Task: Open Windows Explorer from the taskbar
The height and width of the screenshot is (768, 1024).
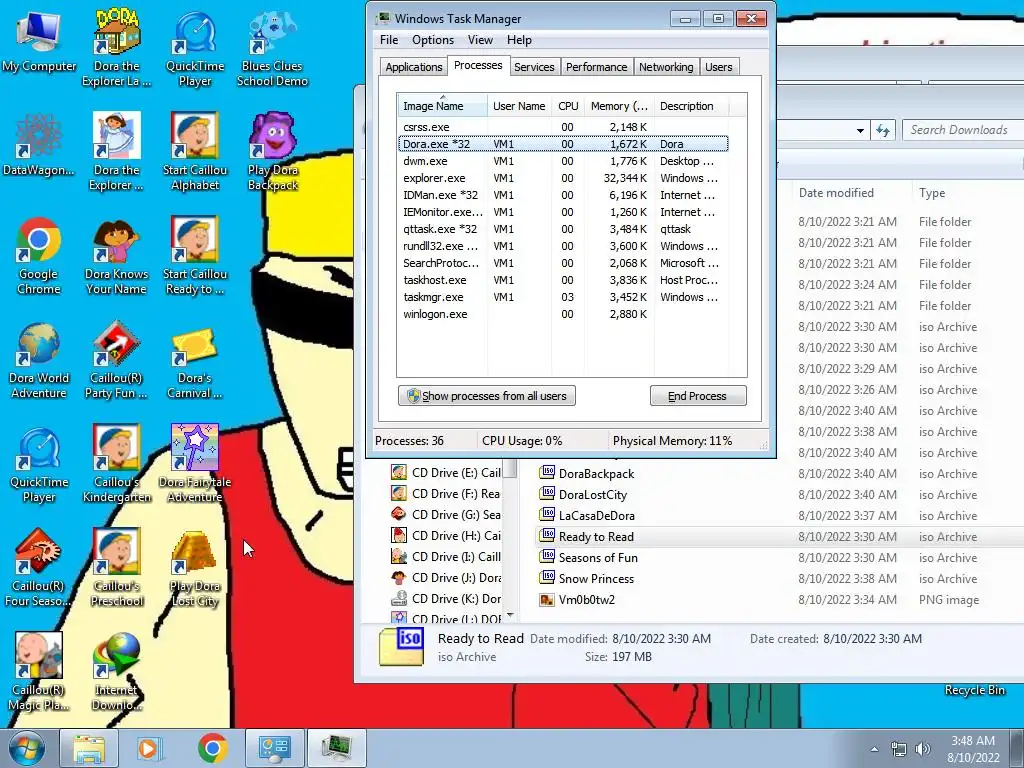Action: (89, 748)
